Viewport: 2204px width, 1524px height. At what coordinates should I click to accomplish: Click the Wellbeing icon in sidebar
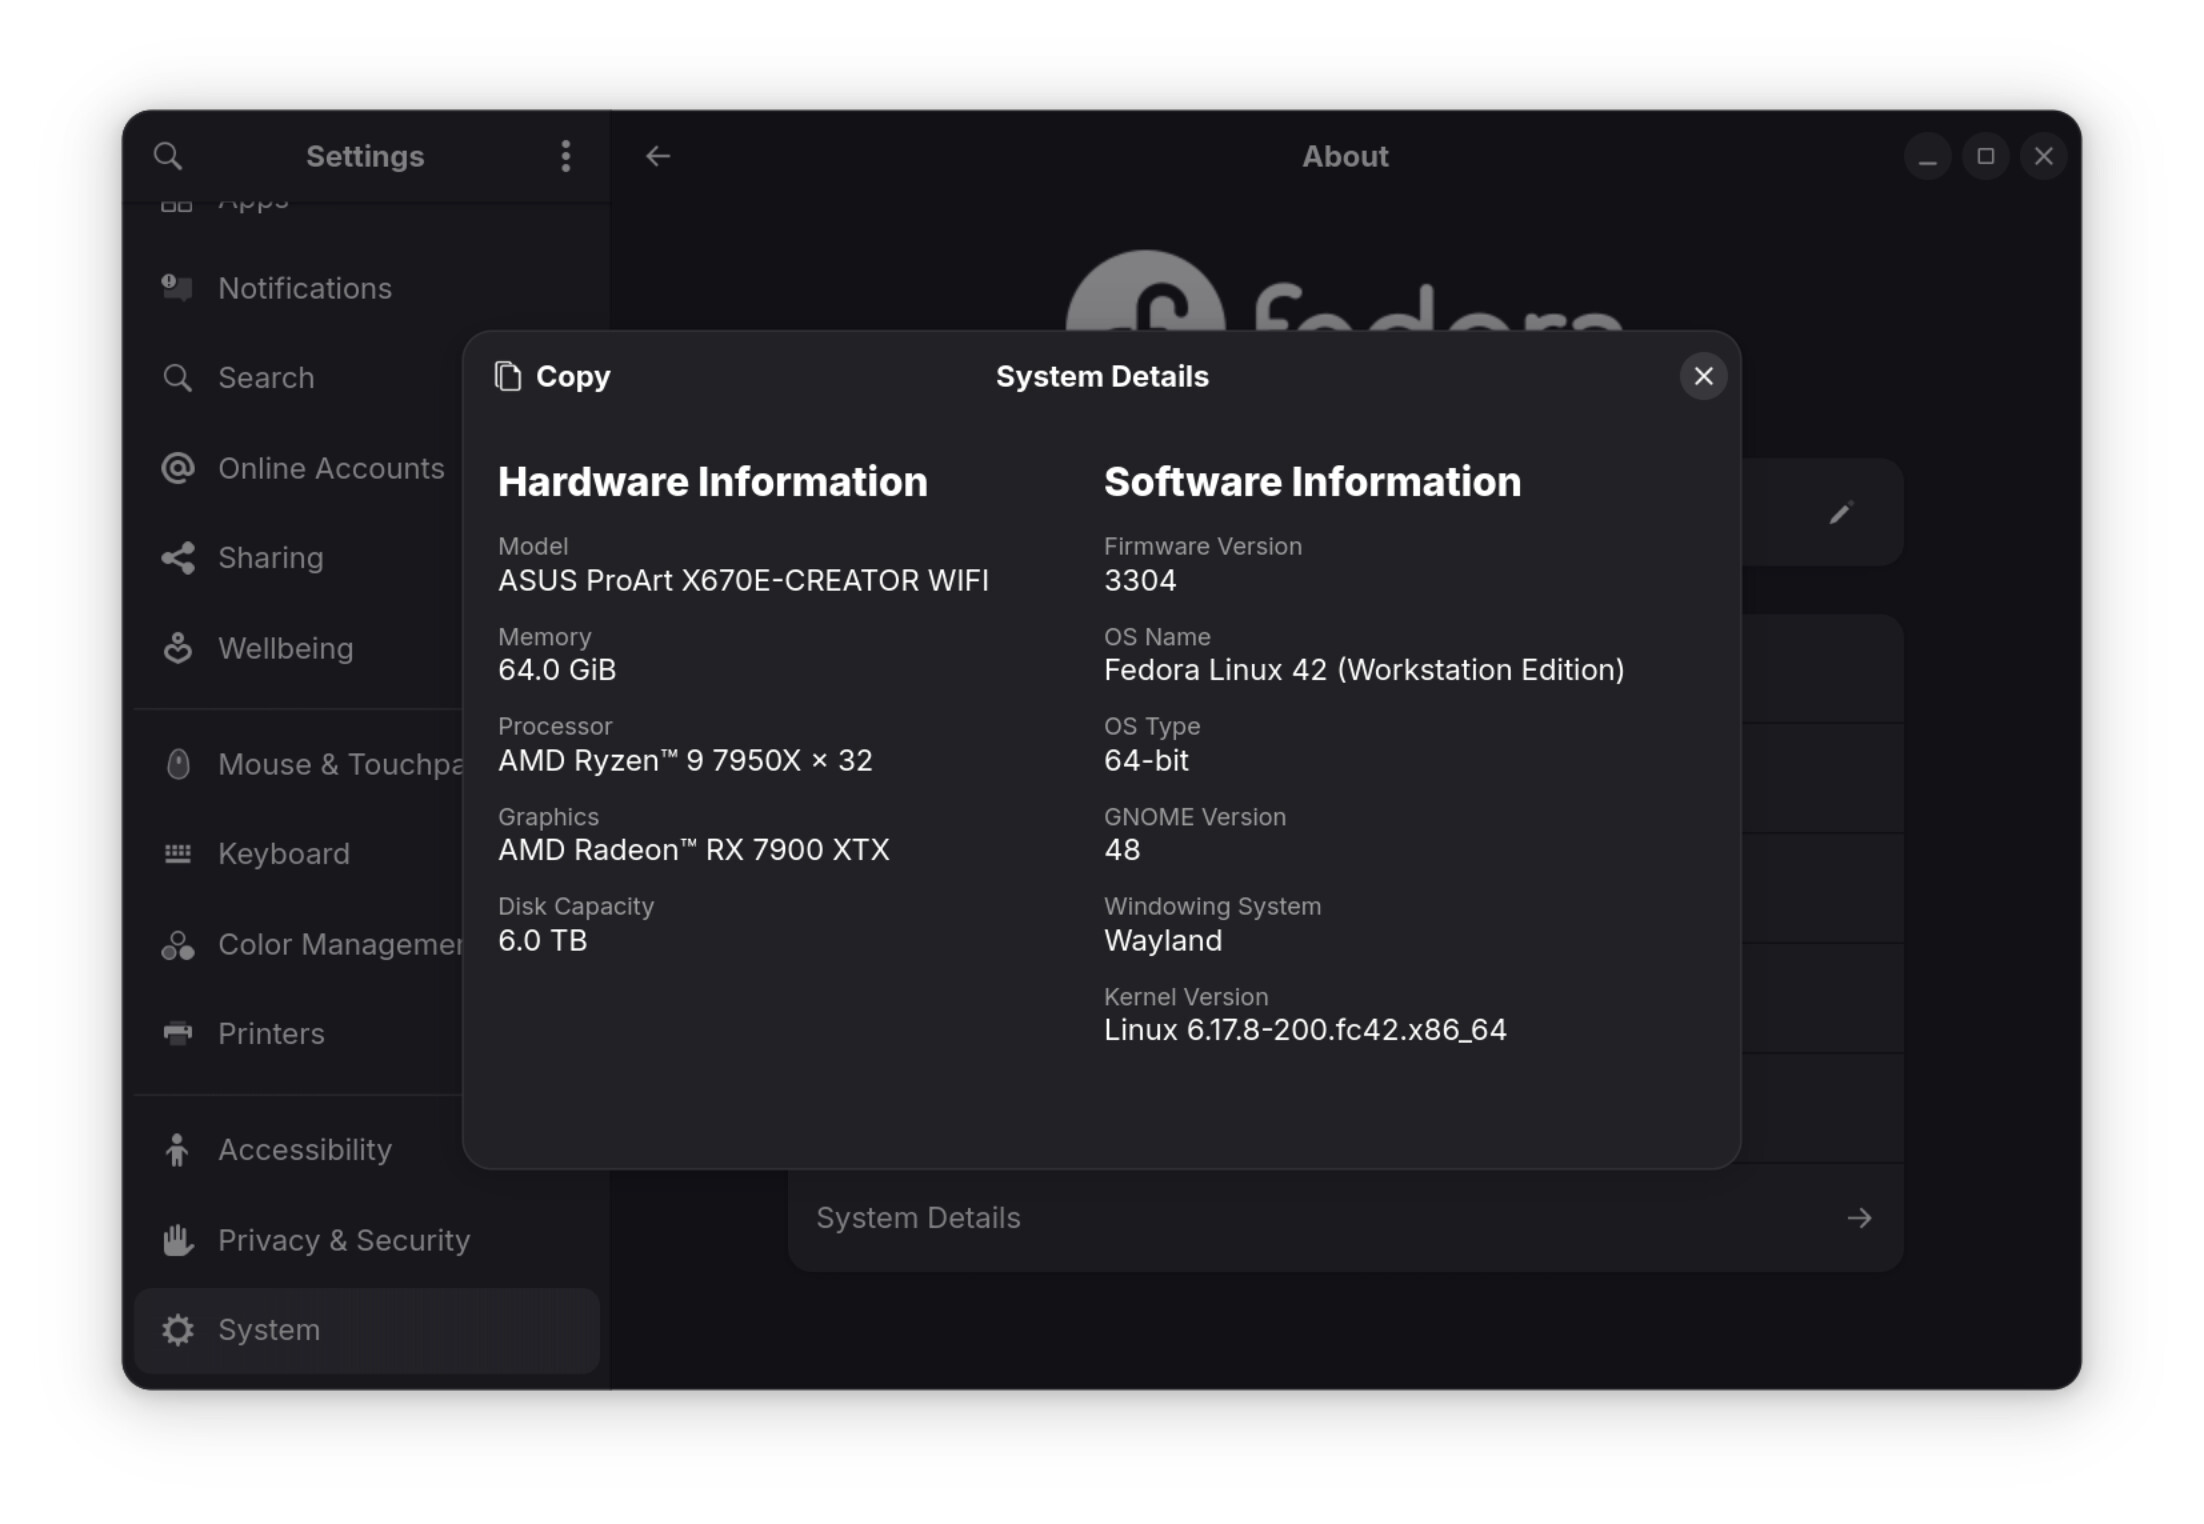click(x=177, y=648)
